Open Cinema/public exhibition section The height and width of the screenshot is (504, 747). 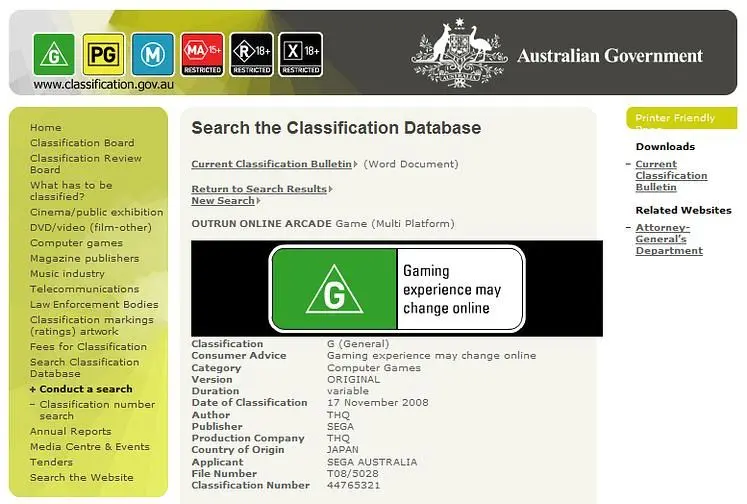coord(96,212)
